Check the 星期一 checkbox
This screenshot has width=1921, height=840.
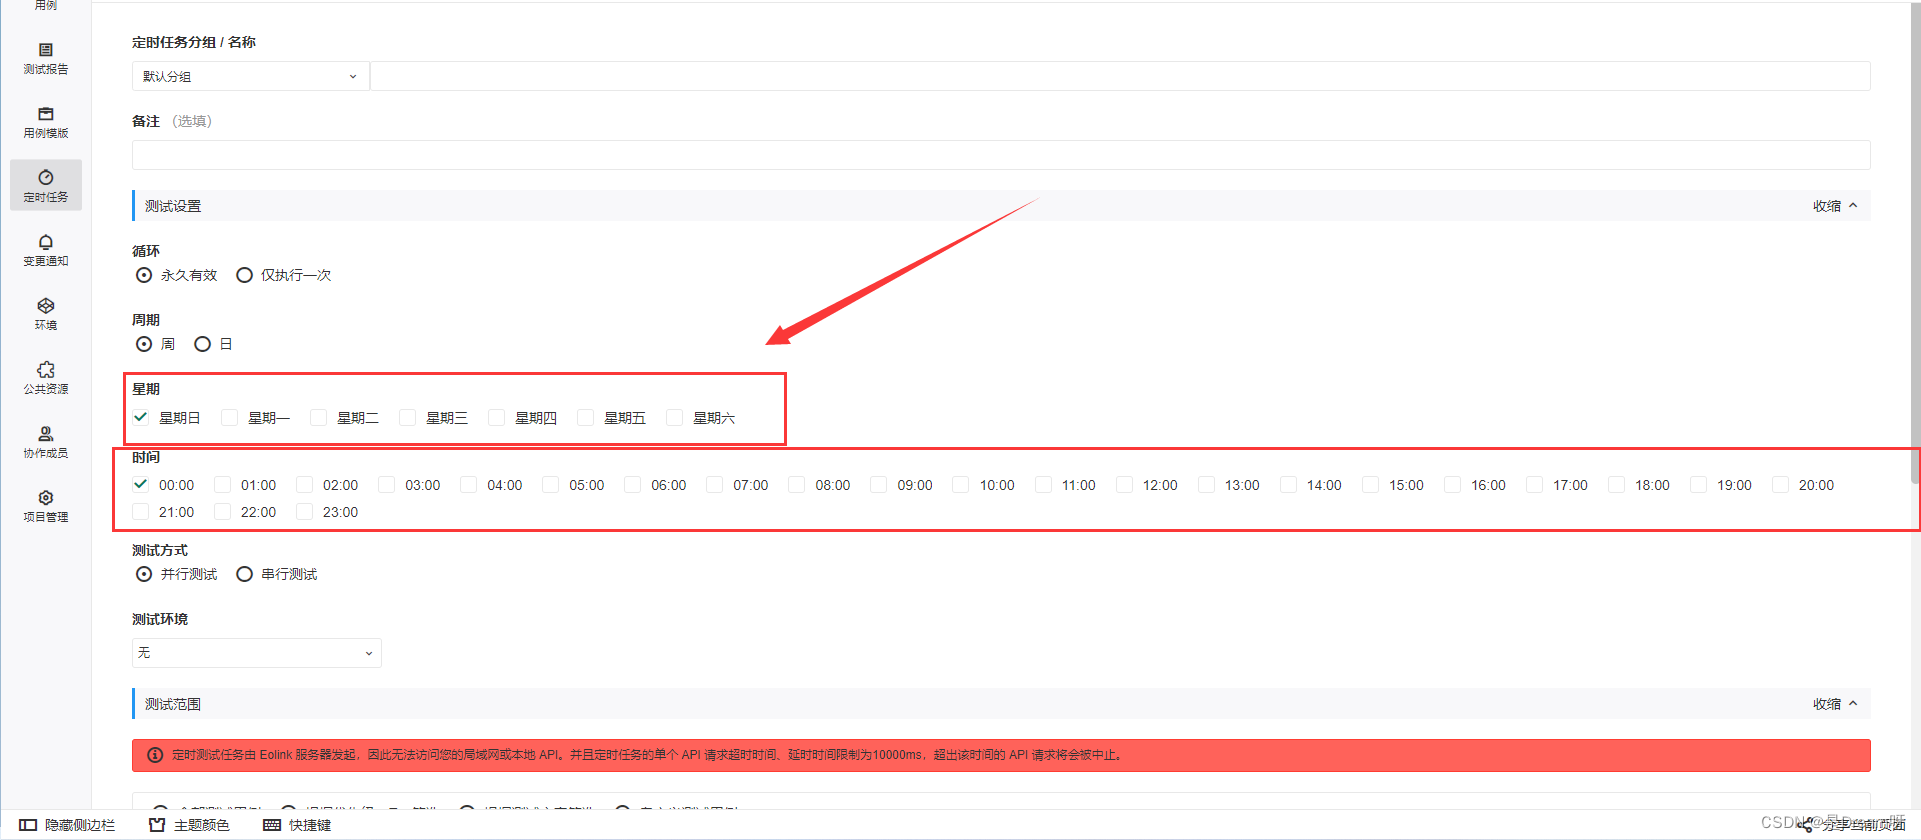click(x=230, y=417)
